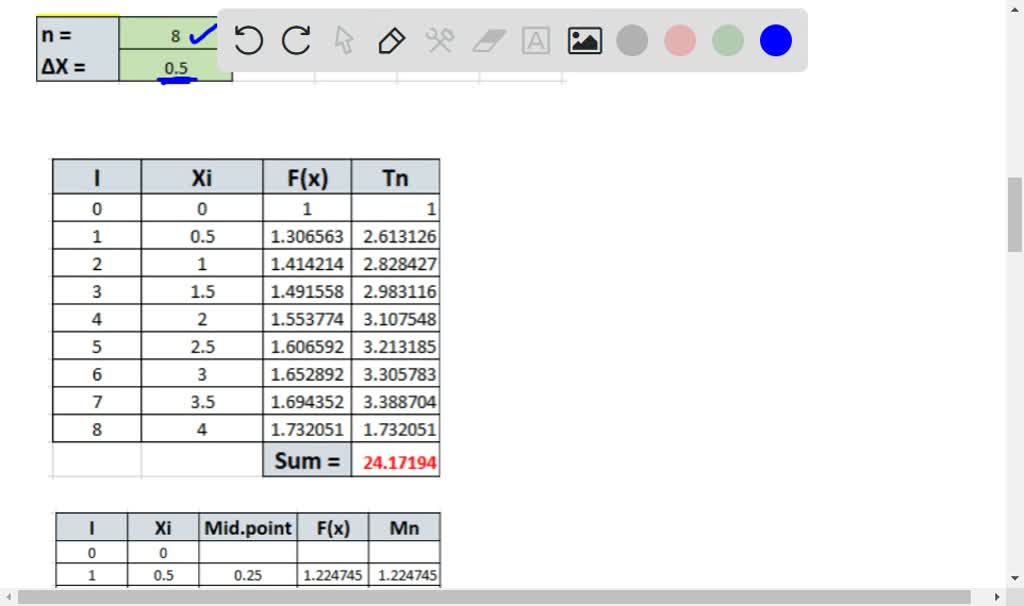Click cell with value 1.606592
This screenshot has height=606, width=1024.
[x=307, y=346]
